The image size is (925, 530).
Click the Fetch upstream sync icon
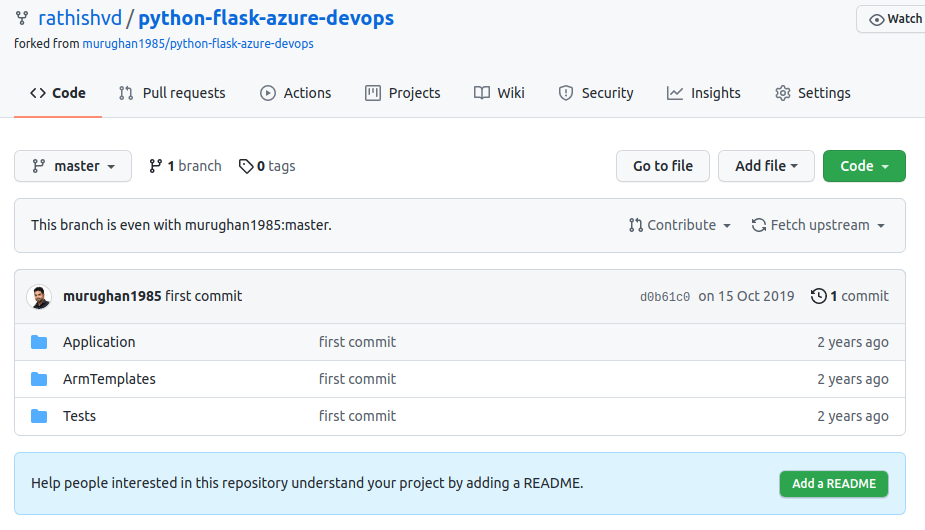pos(759,225)
